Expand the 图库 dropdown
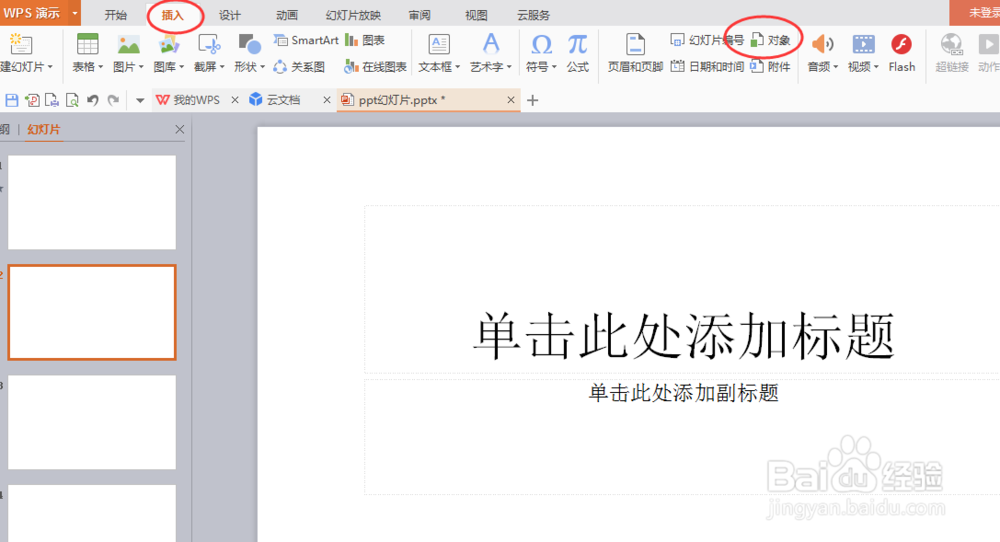 [181, 66]
